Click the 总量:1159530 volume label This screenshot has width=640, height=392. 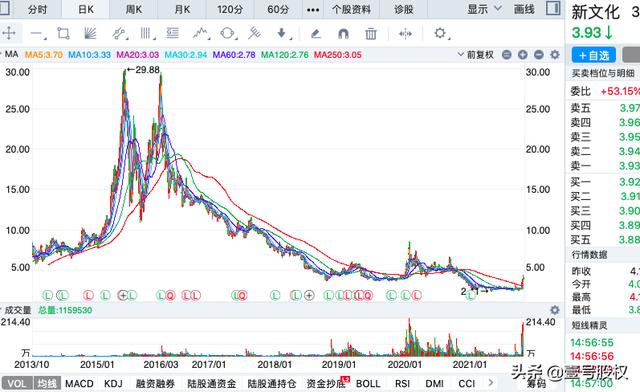coord(65,310)
